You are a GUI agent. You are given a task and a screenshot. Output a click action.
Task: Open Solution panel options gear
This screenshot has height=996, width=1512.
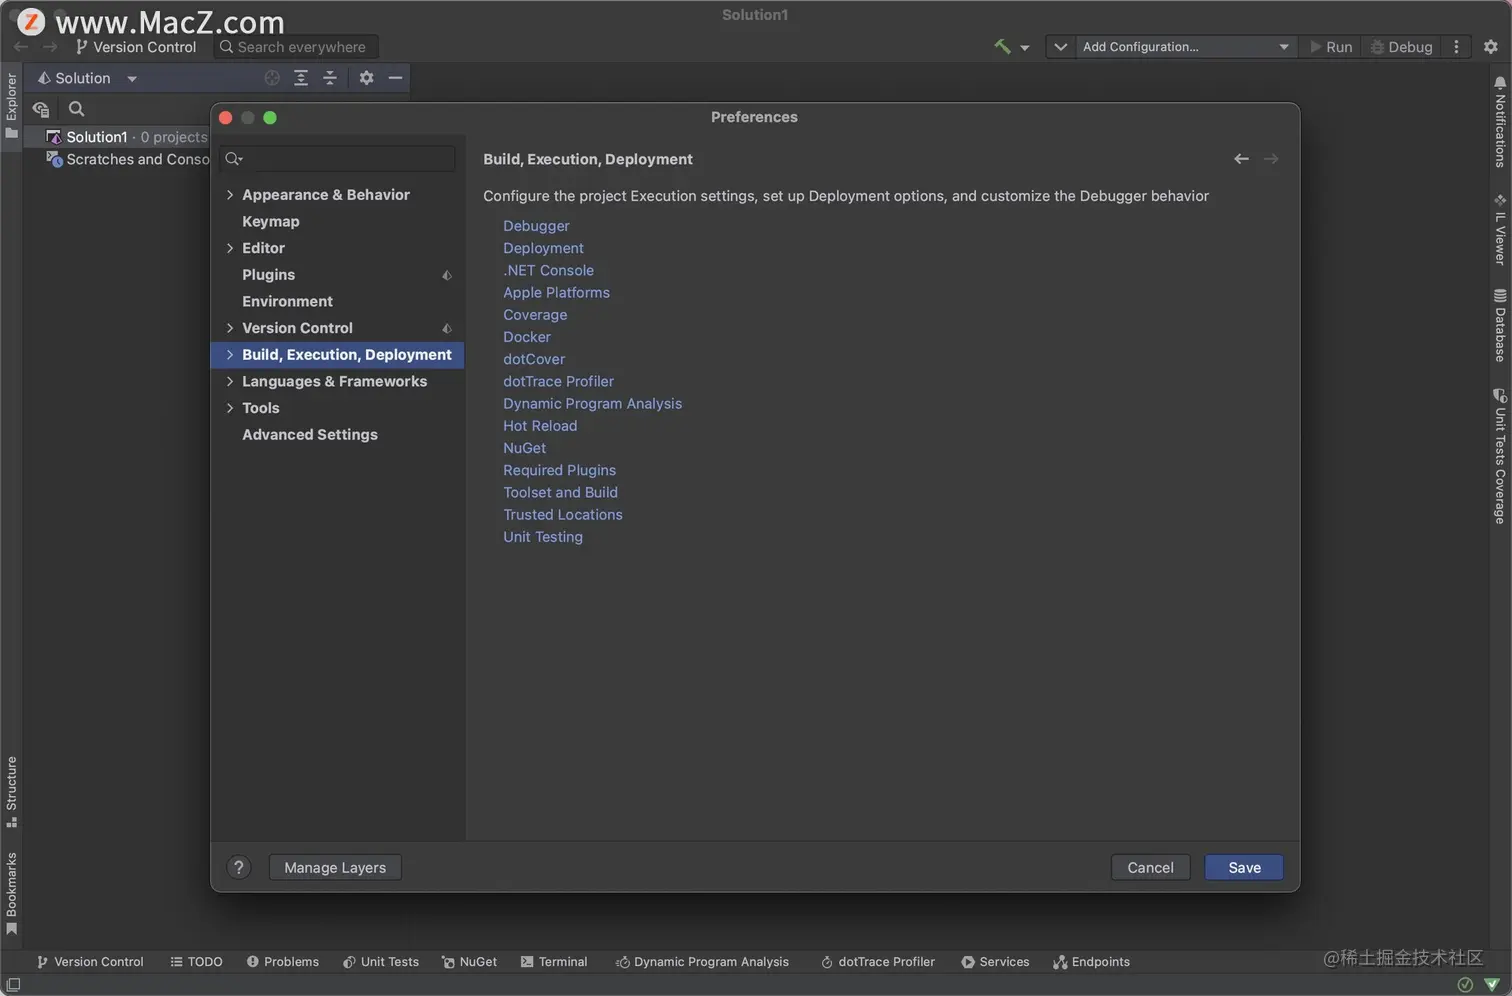click(366, 78)
